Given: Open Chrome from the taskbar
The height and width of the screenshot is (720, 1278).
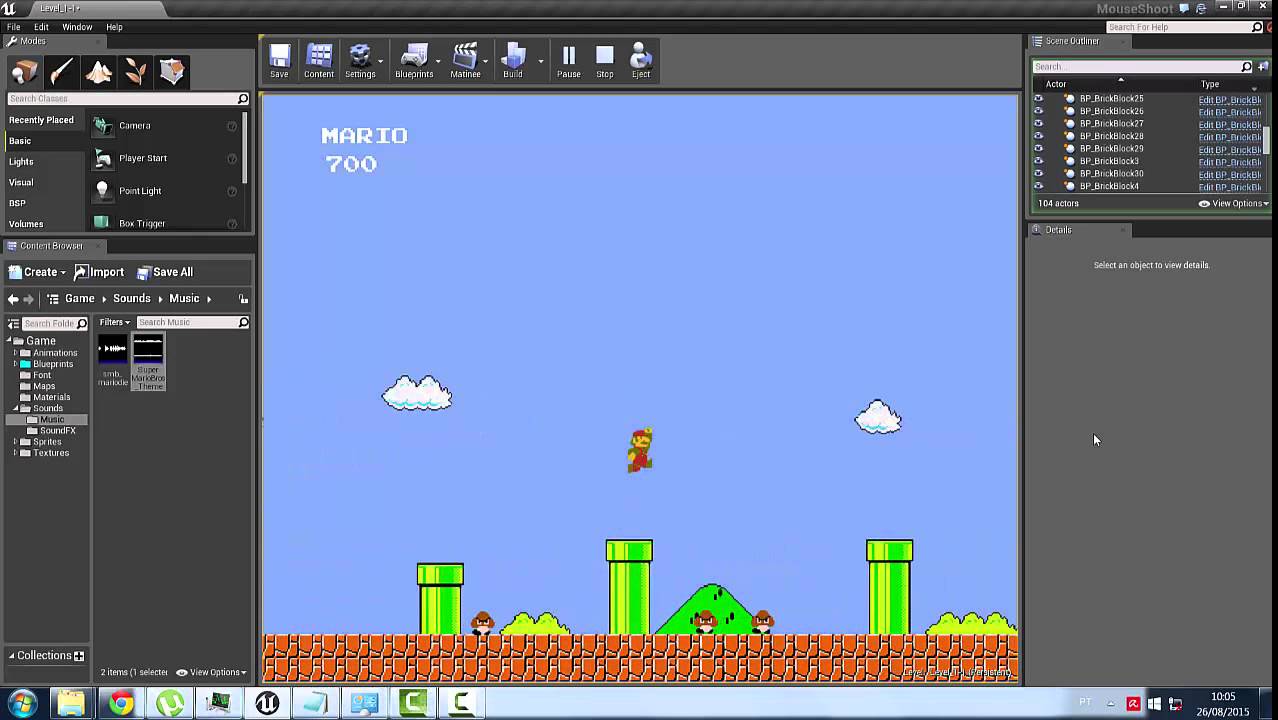Looking at the screenshot, I should click(120, 704).
